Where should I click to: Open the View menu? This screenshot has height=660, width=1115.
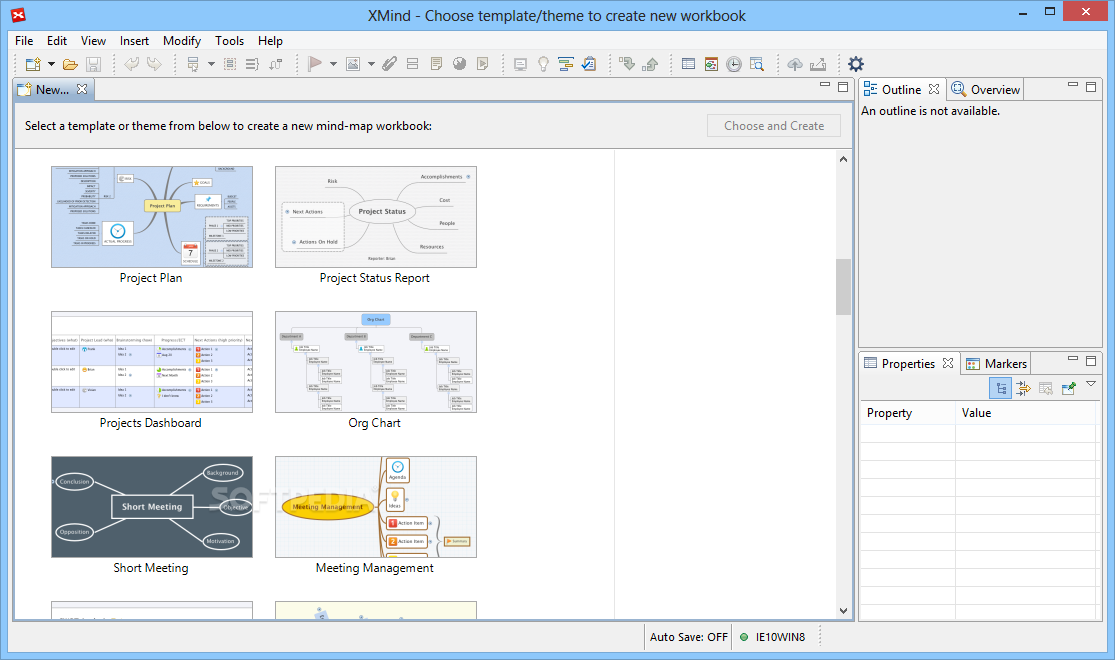(x=93, y=41)
